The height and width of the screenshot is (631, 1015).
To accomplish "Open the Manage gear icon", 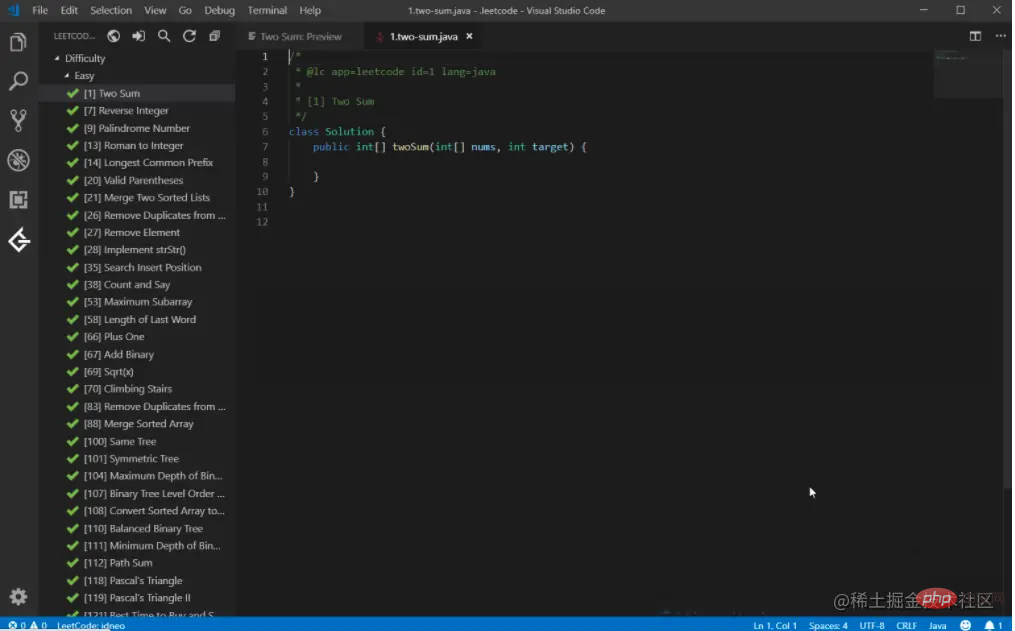I will click(18, 597).
